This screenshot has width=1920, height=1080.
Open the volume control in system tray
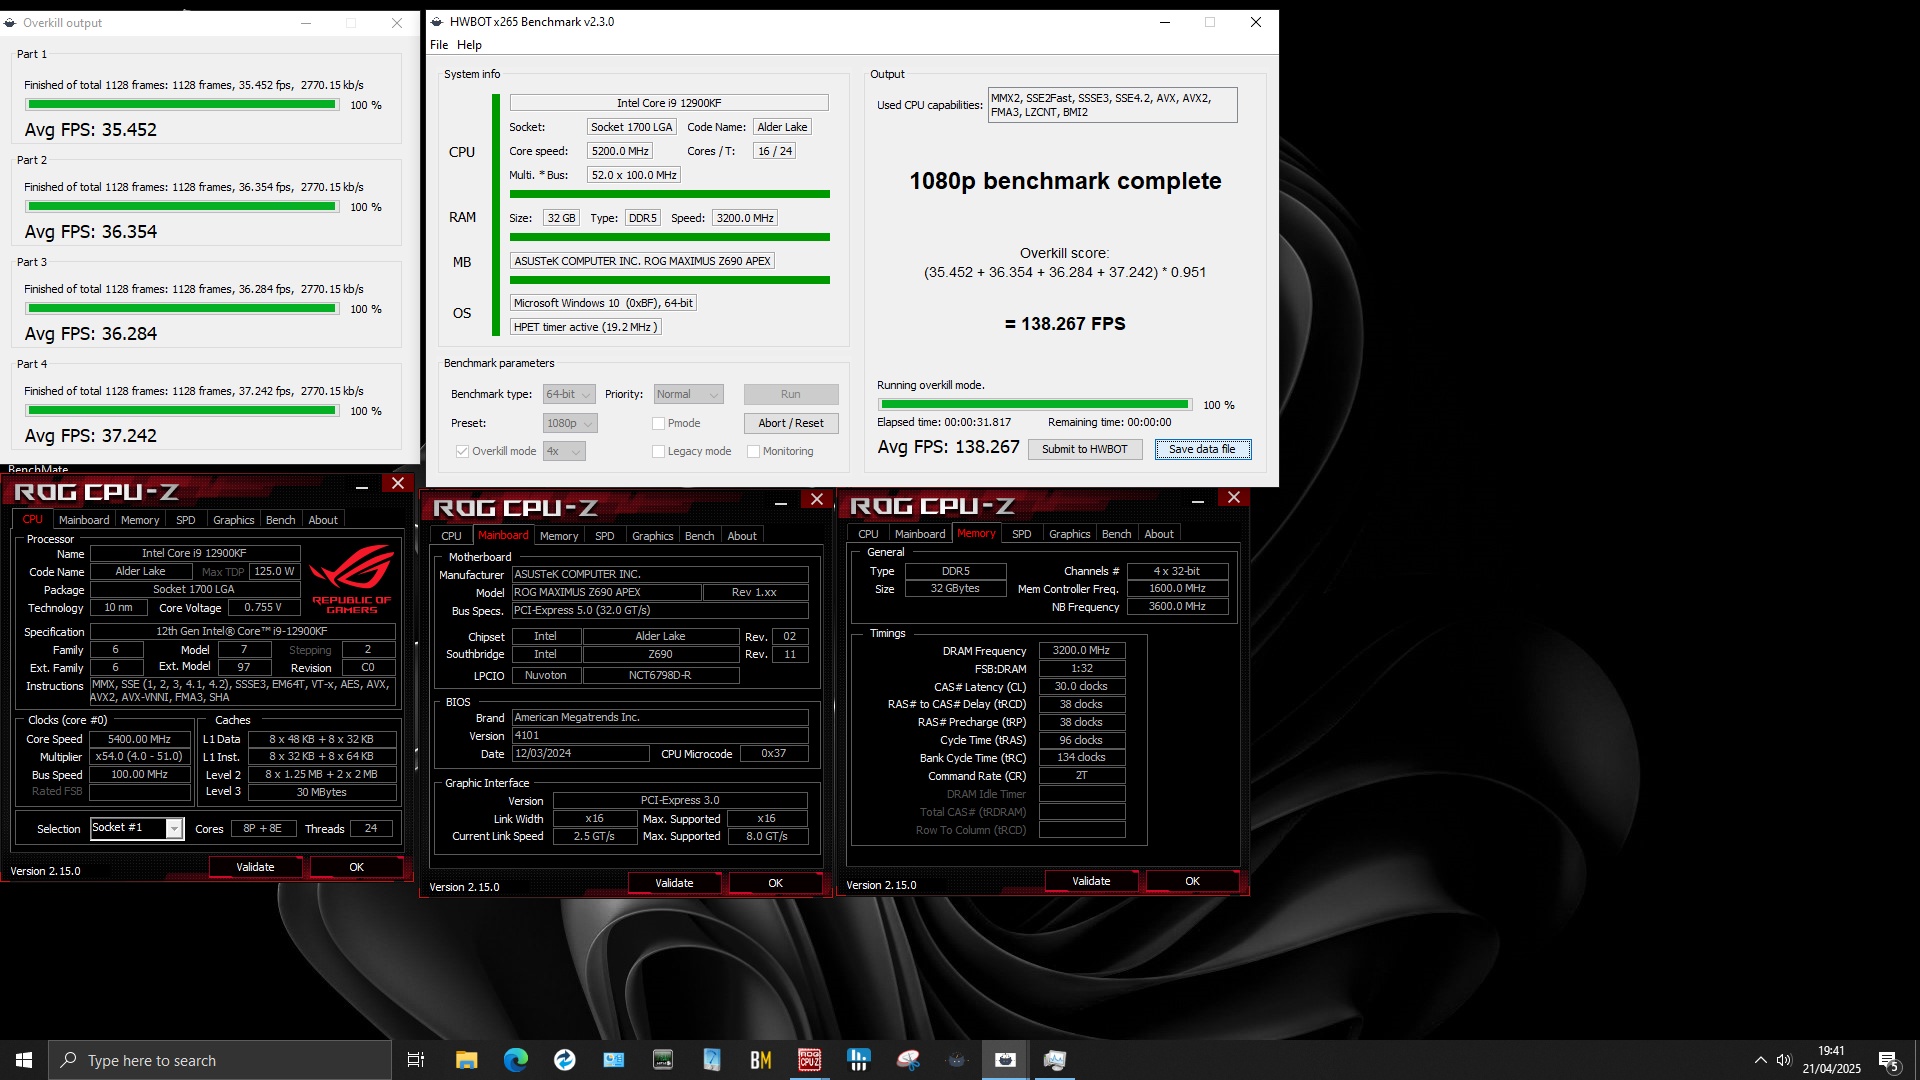click(1784, 1060)
